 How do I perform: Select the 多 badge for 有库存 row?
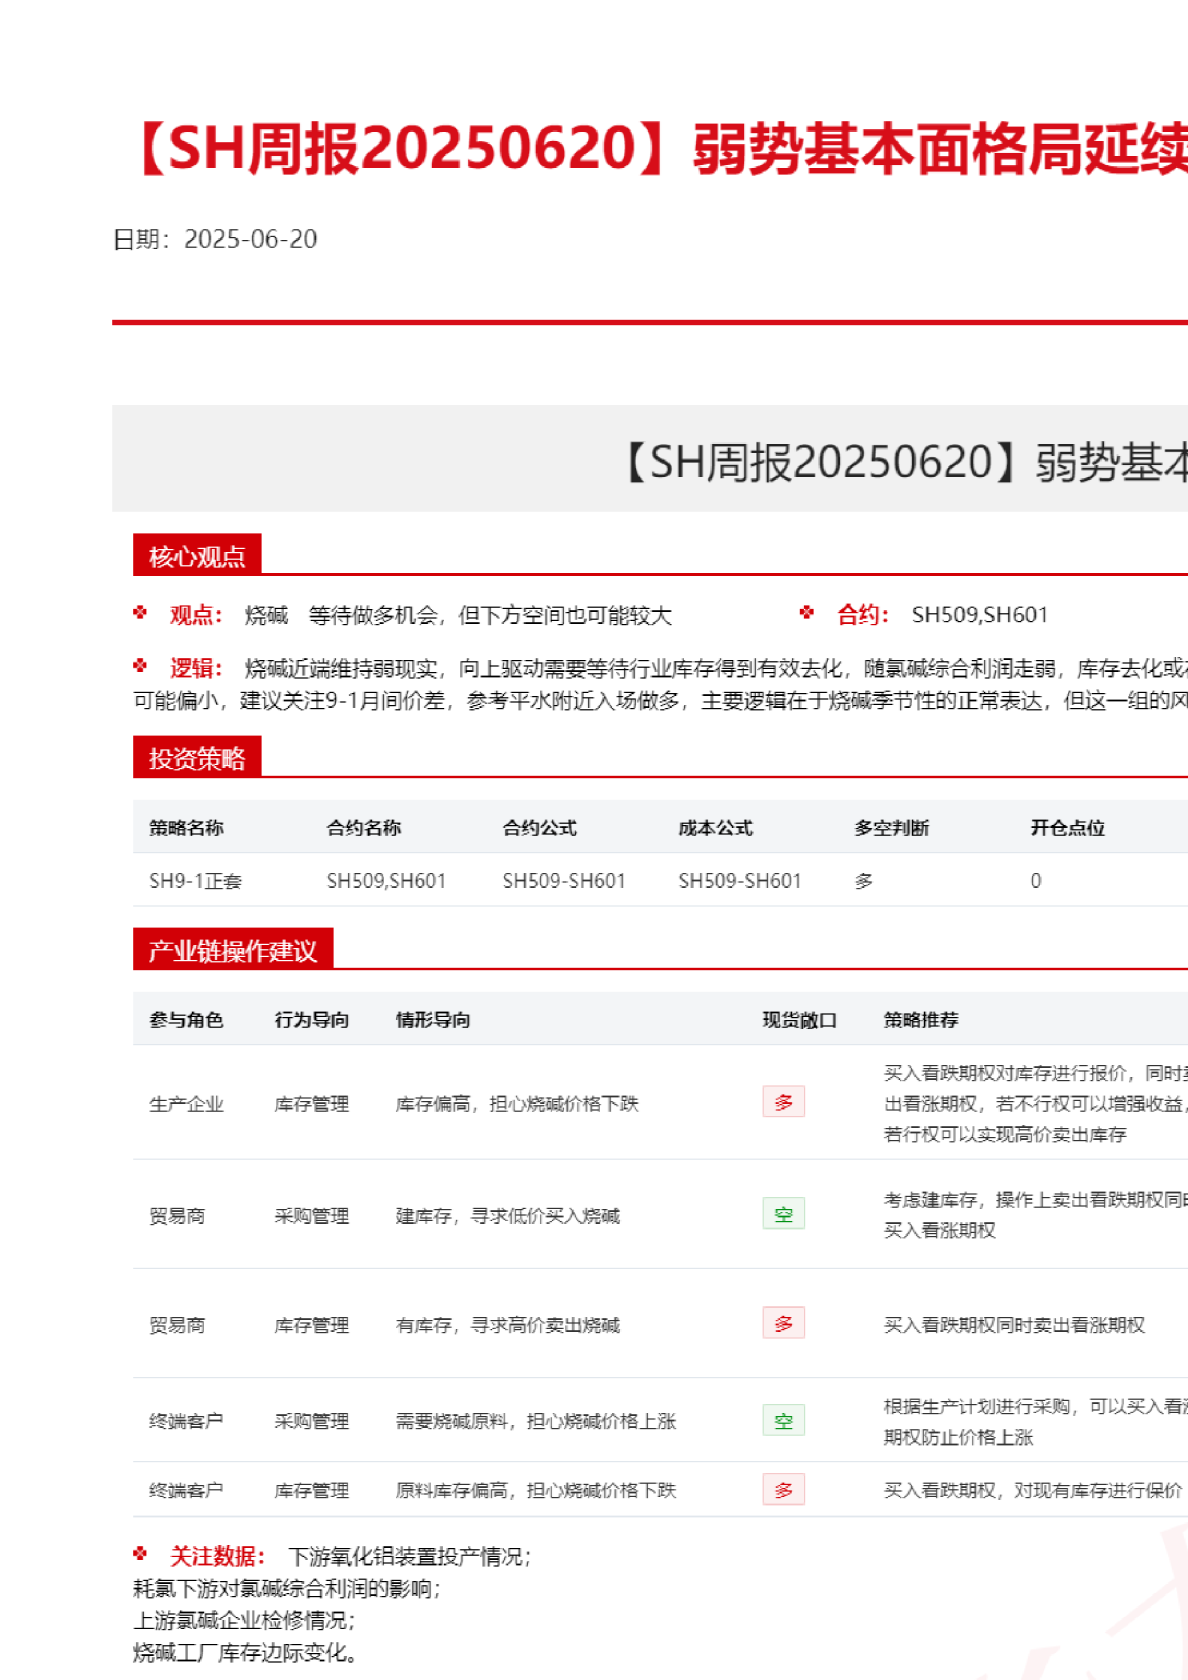[783, 1323]
